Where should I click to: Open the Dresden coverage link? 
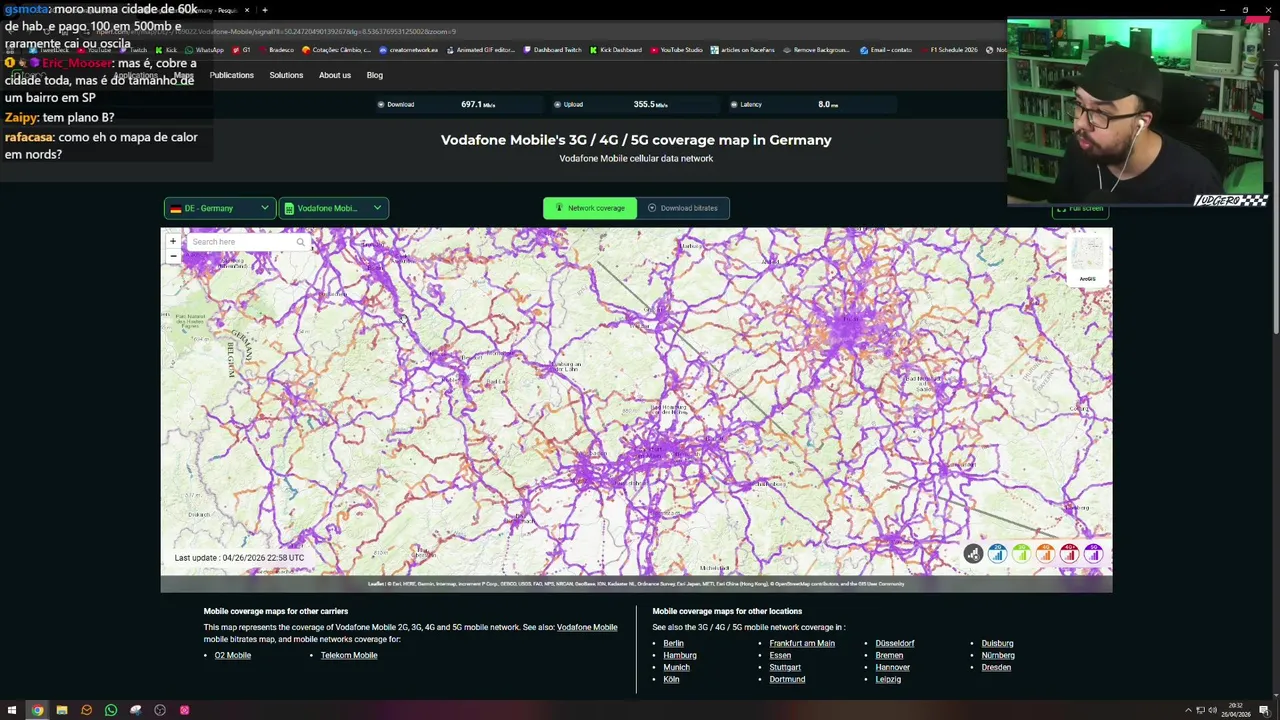(996, 667)
